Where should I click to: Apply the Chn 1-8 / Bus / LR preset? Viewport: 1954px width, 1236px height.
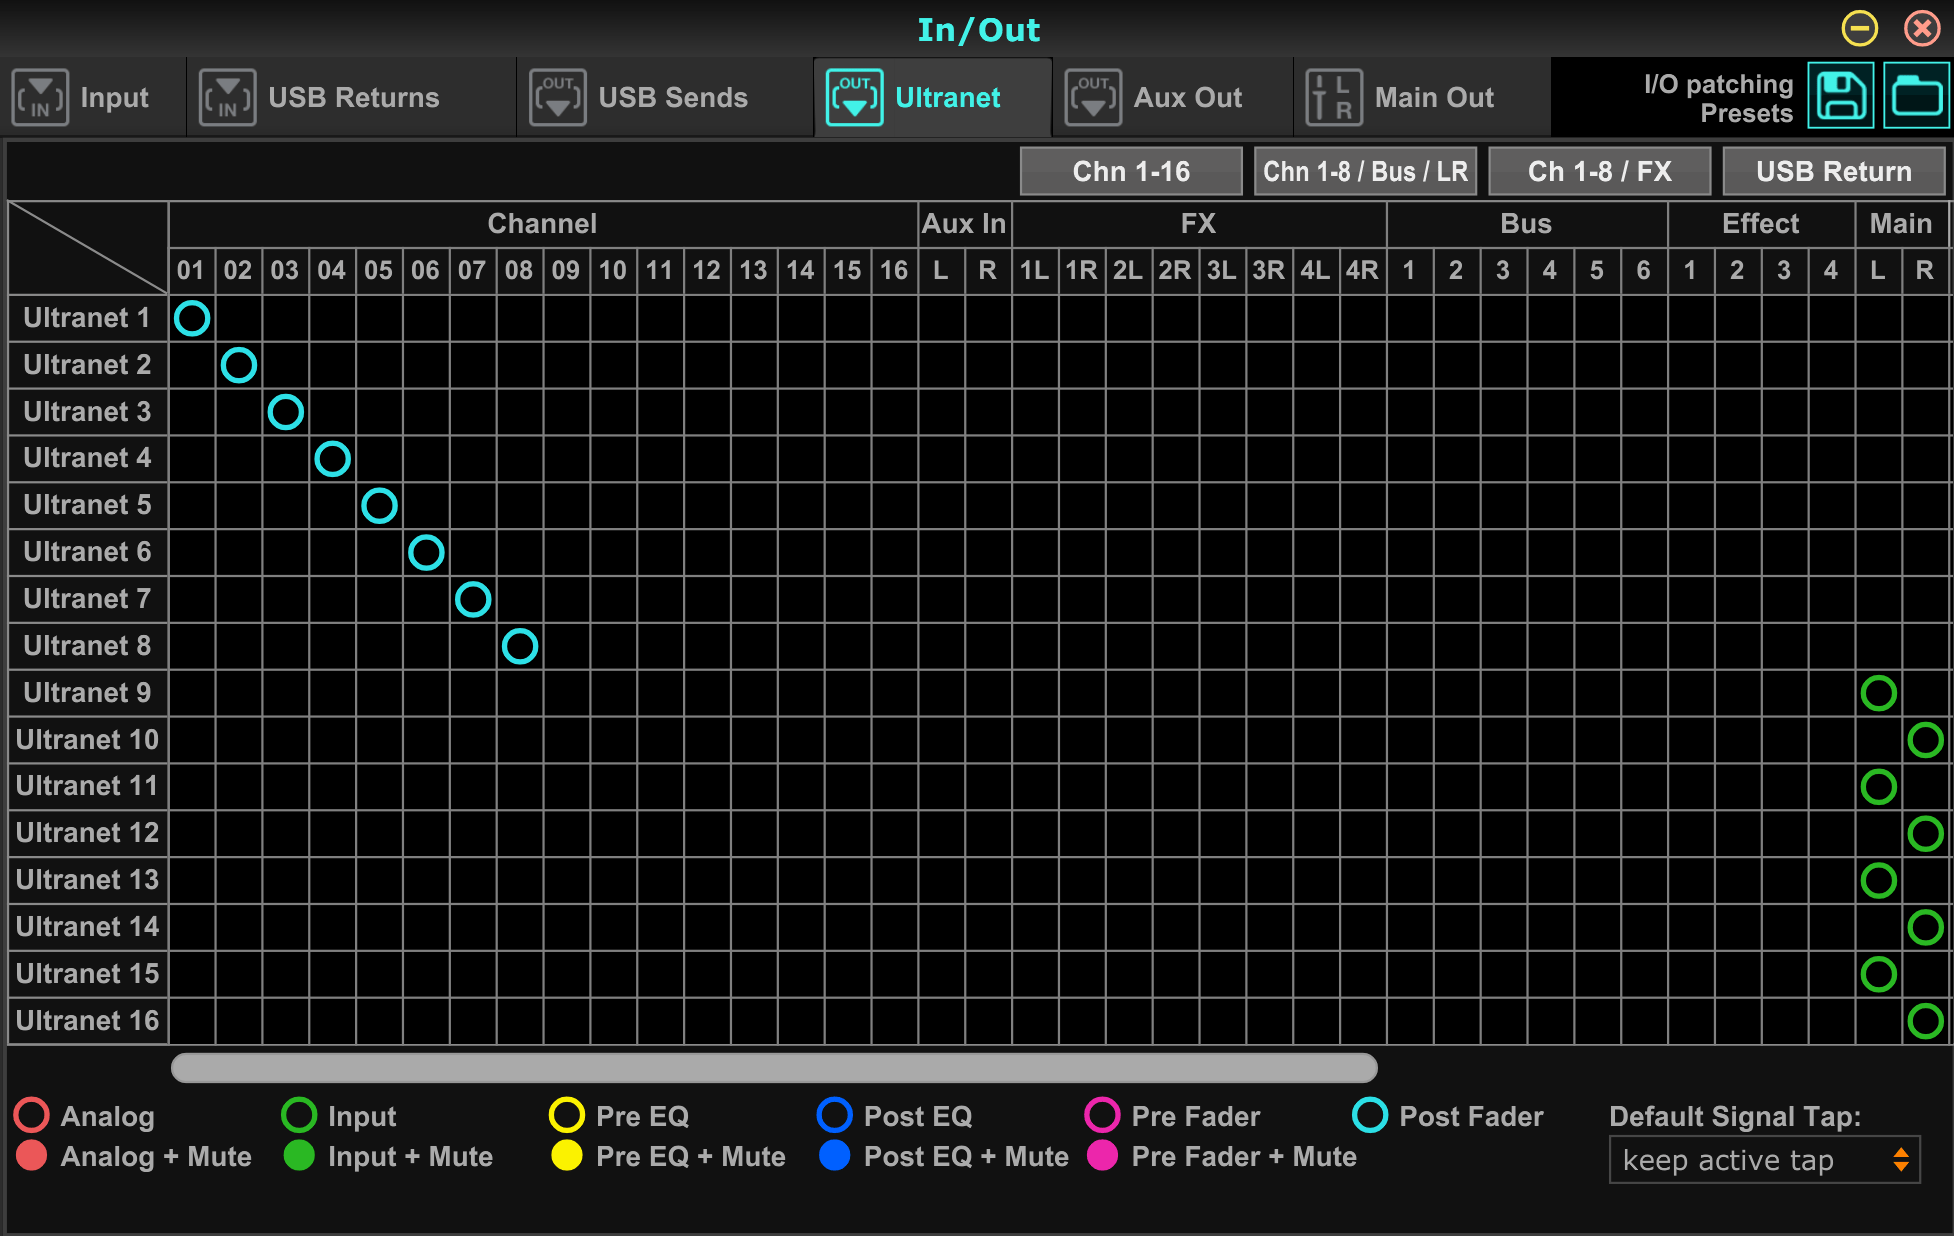[1365, 172]
